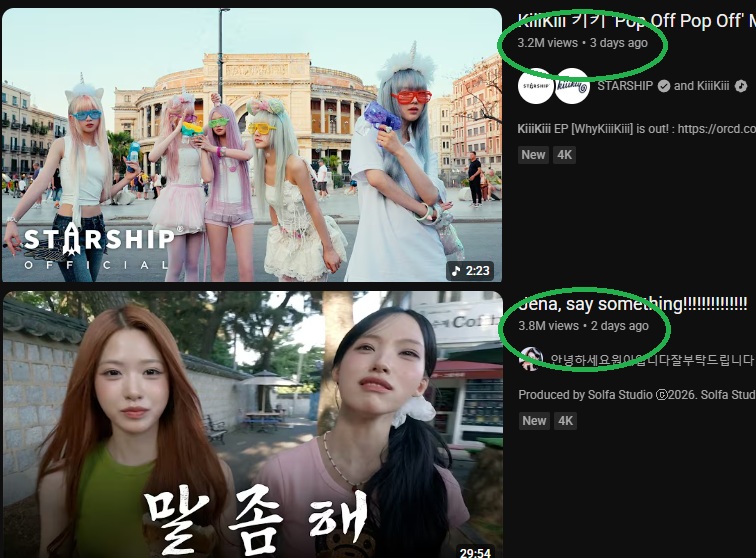Image resolution: width=756 pixels, height=558 pixels.
Task: Open the KiiiKiii 'Pop Off Pop Off' title
Action: click(636, 21)
